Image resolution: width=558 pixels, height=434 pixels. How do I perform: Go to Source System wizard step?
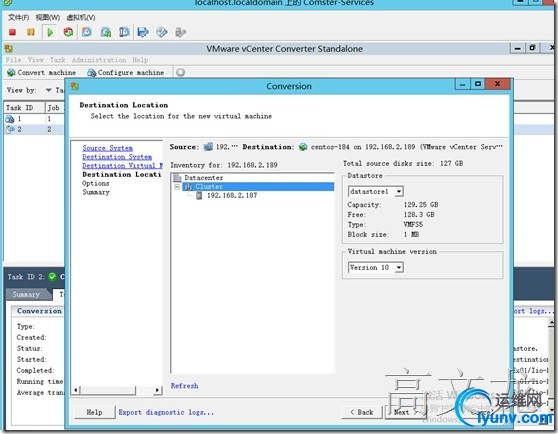pos(107,148)
